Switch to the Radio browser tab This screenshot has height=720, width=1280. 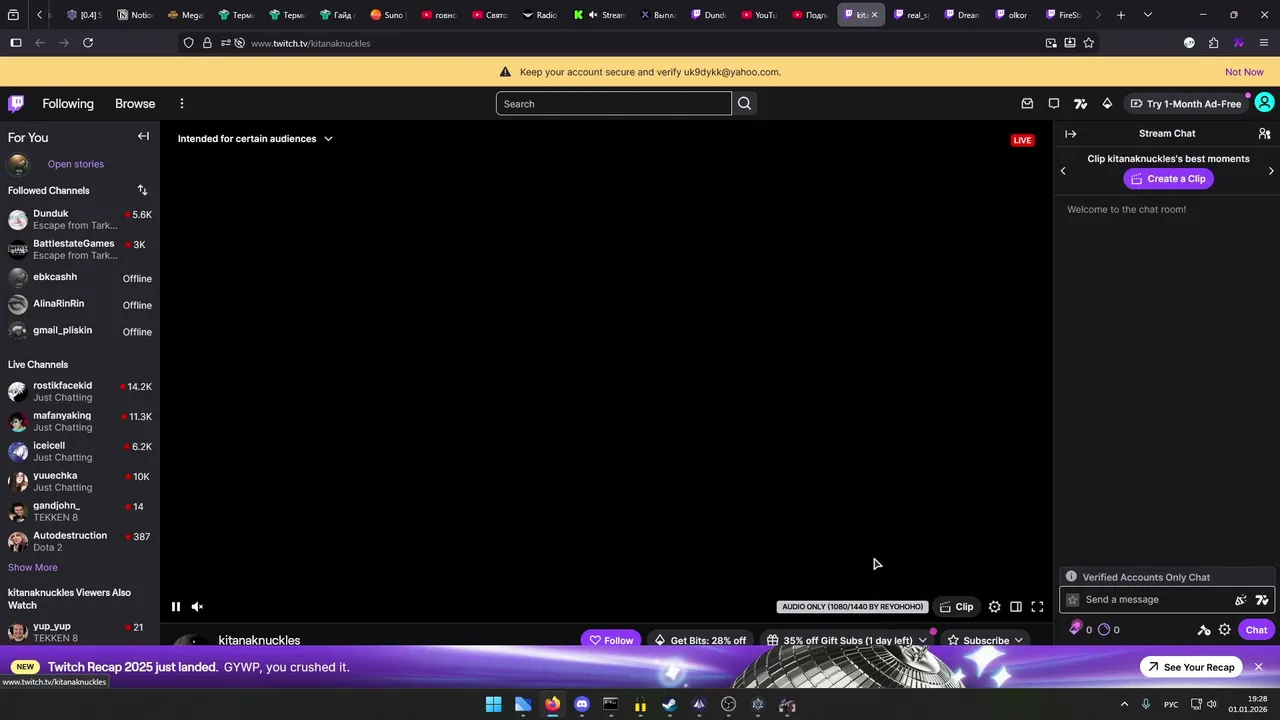click(540, 15)
